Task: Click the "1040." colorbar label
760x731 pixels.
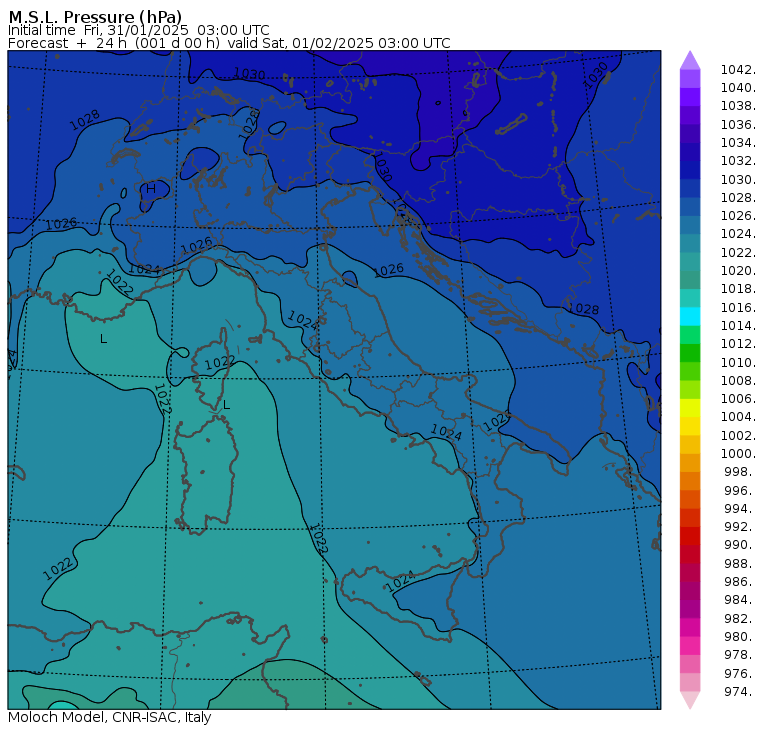Action: pos(738,88)
